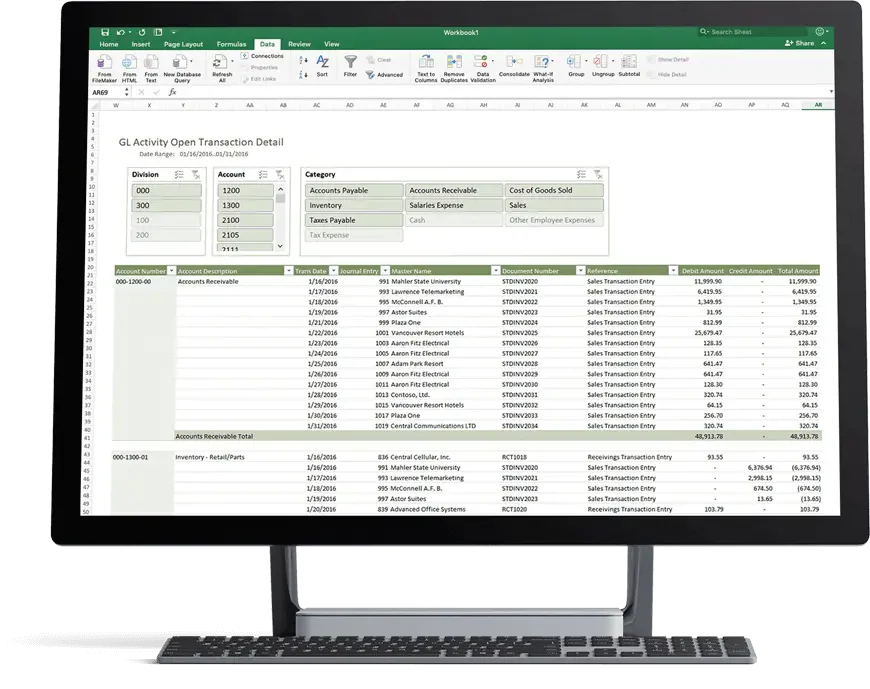The image size is (870, 689).
Task: Open the Reference column filter dropdown
Action: [672, 271]
